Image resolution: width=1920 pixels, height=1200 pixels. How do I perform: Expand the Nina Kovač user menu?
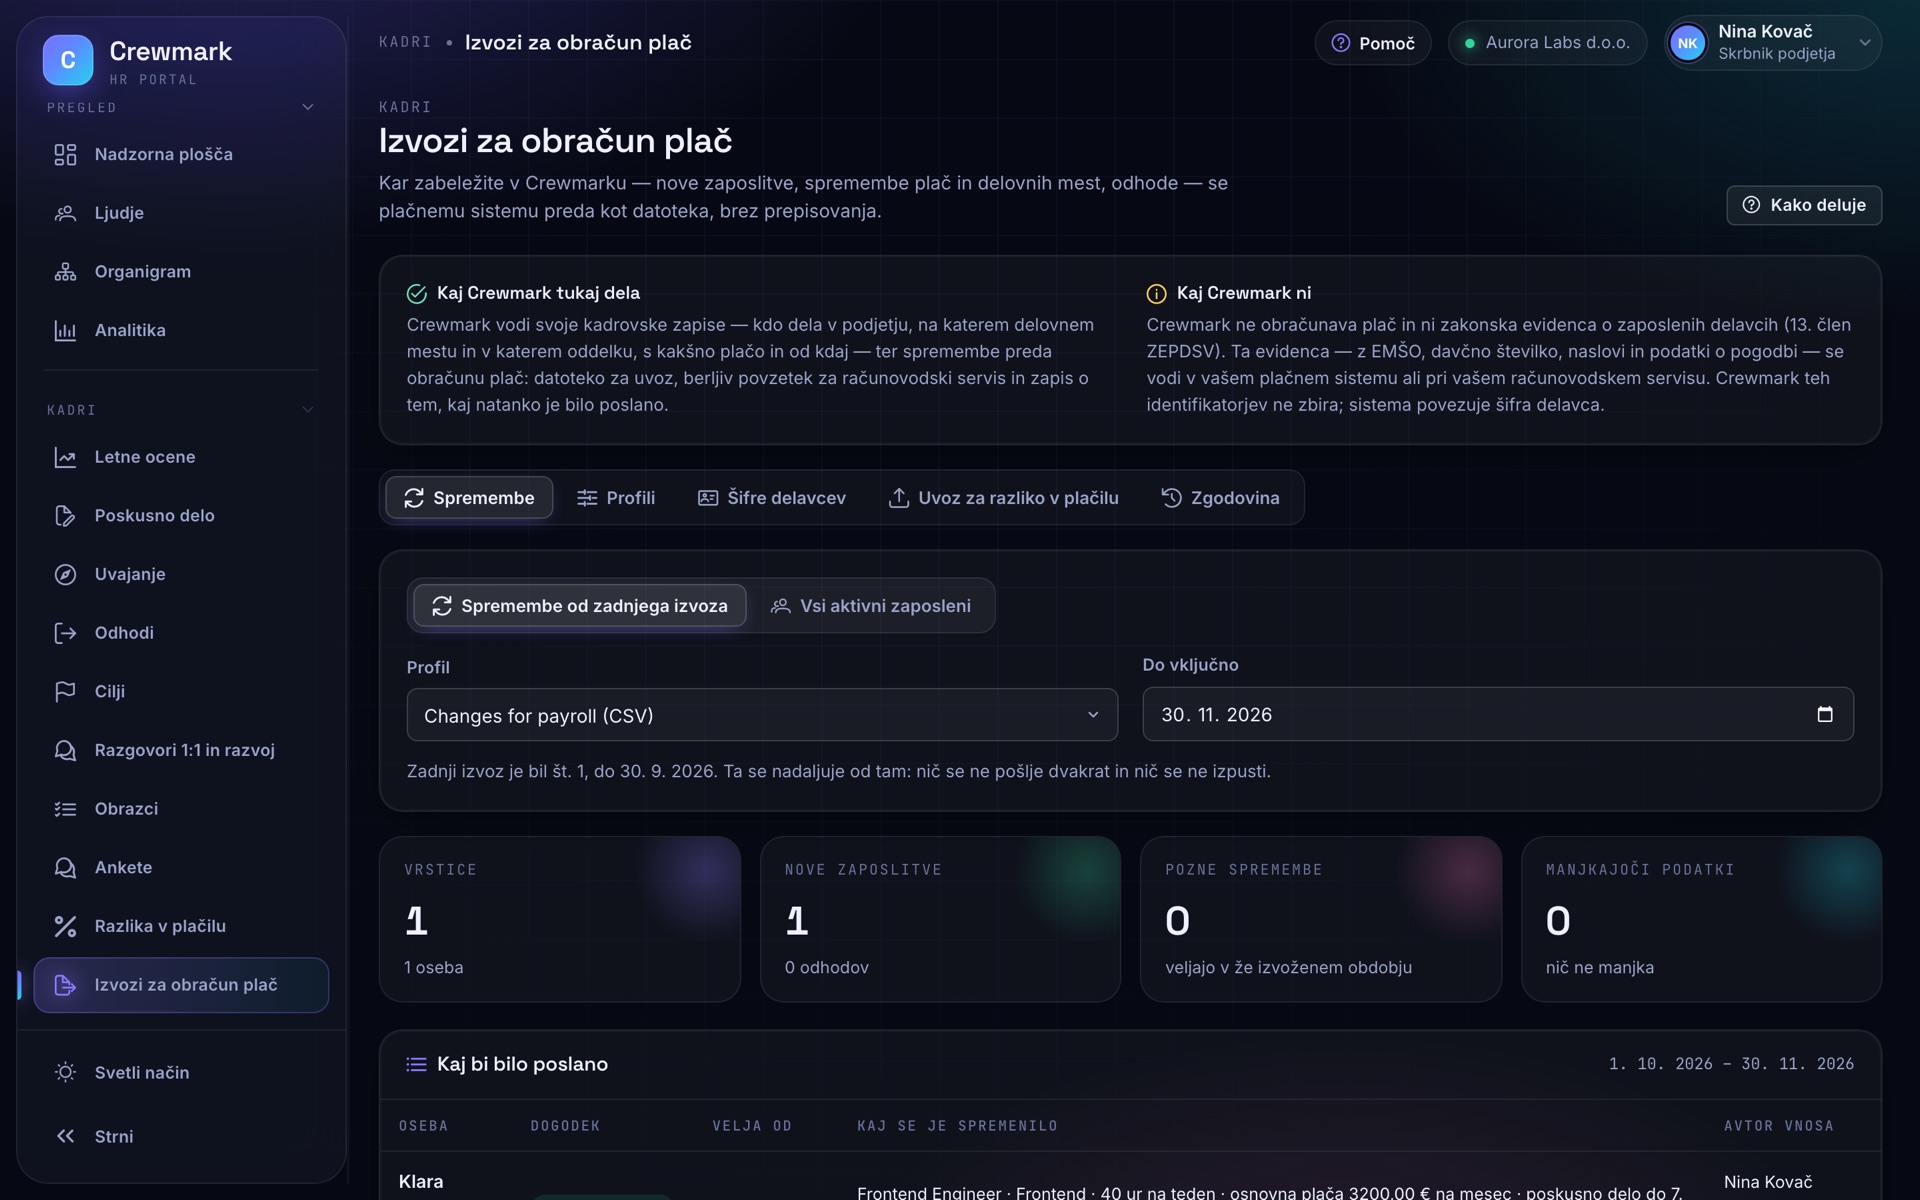(1773, 43)
